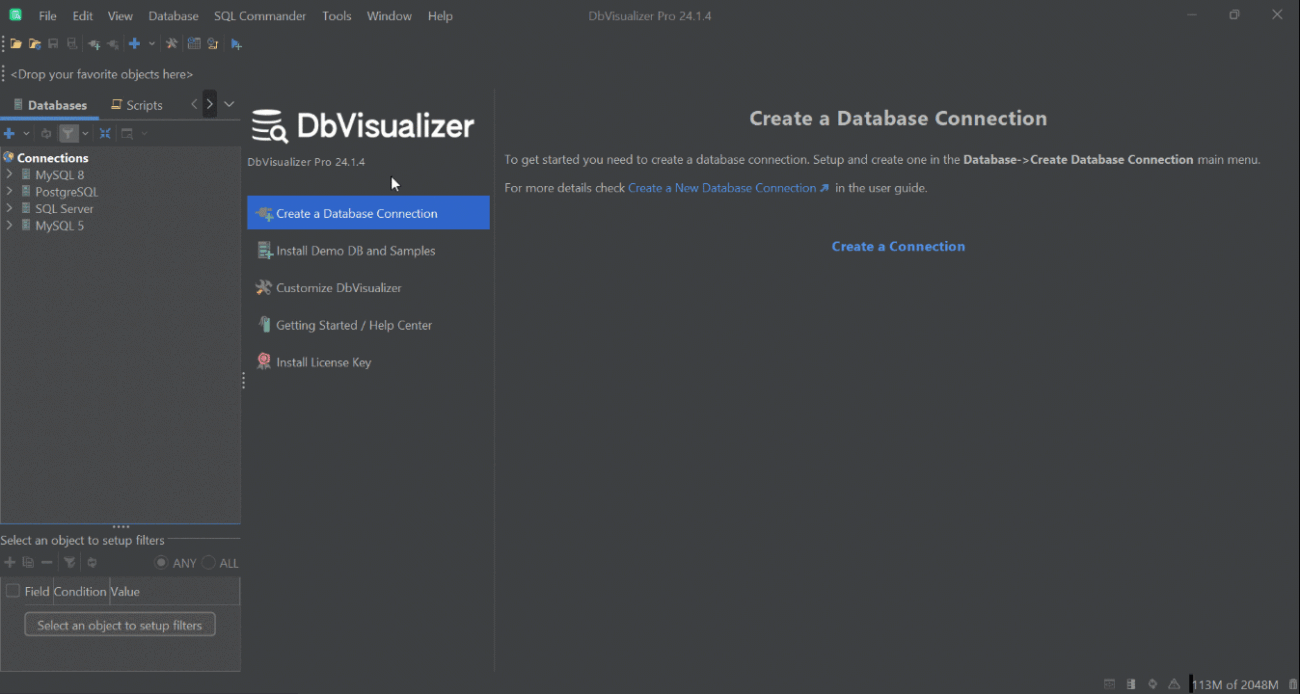Open the Tools menu
This screenshot has height=694, width=1300.
(337, 16)
